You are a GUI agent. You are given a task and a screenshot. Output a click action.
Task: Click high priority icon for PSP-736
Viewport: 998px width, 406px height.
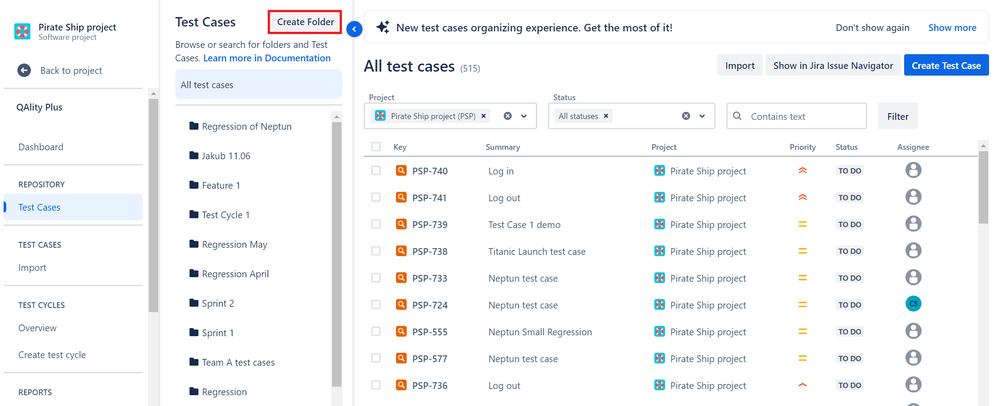(x=803, y=385)
